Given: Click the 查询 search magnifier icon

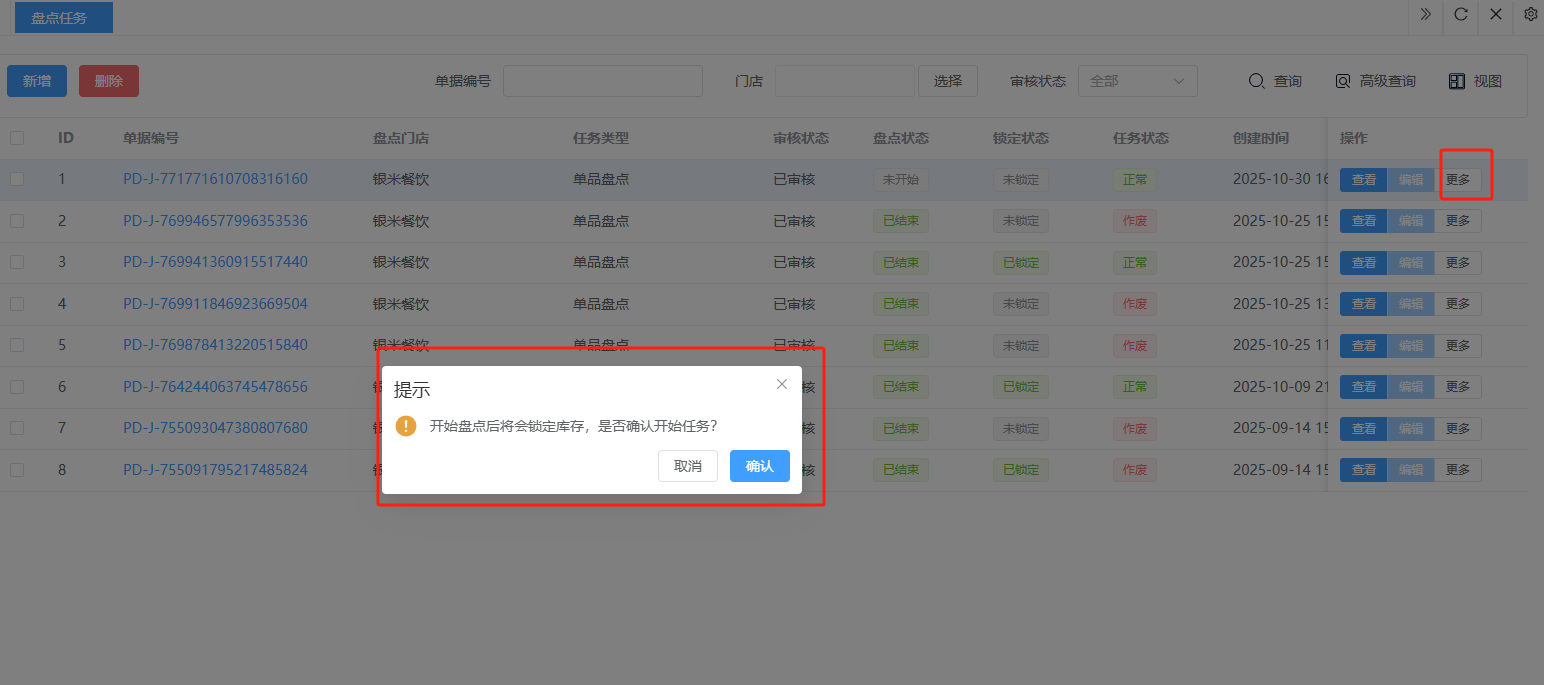Looking at the screenshot, I should tap(1257, 81).
